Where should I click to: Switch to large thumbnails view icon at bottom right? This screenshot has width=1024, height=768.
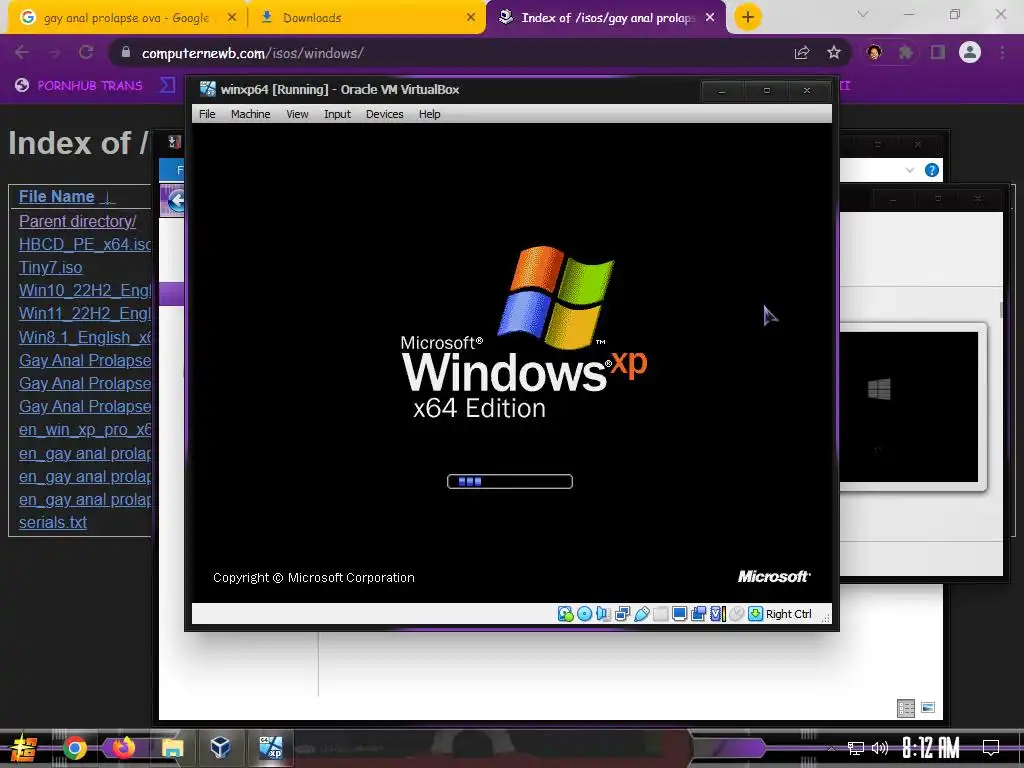click(928, 708)
